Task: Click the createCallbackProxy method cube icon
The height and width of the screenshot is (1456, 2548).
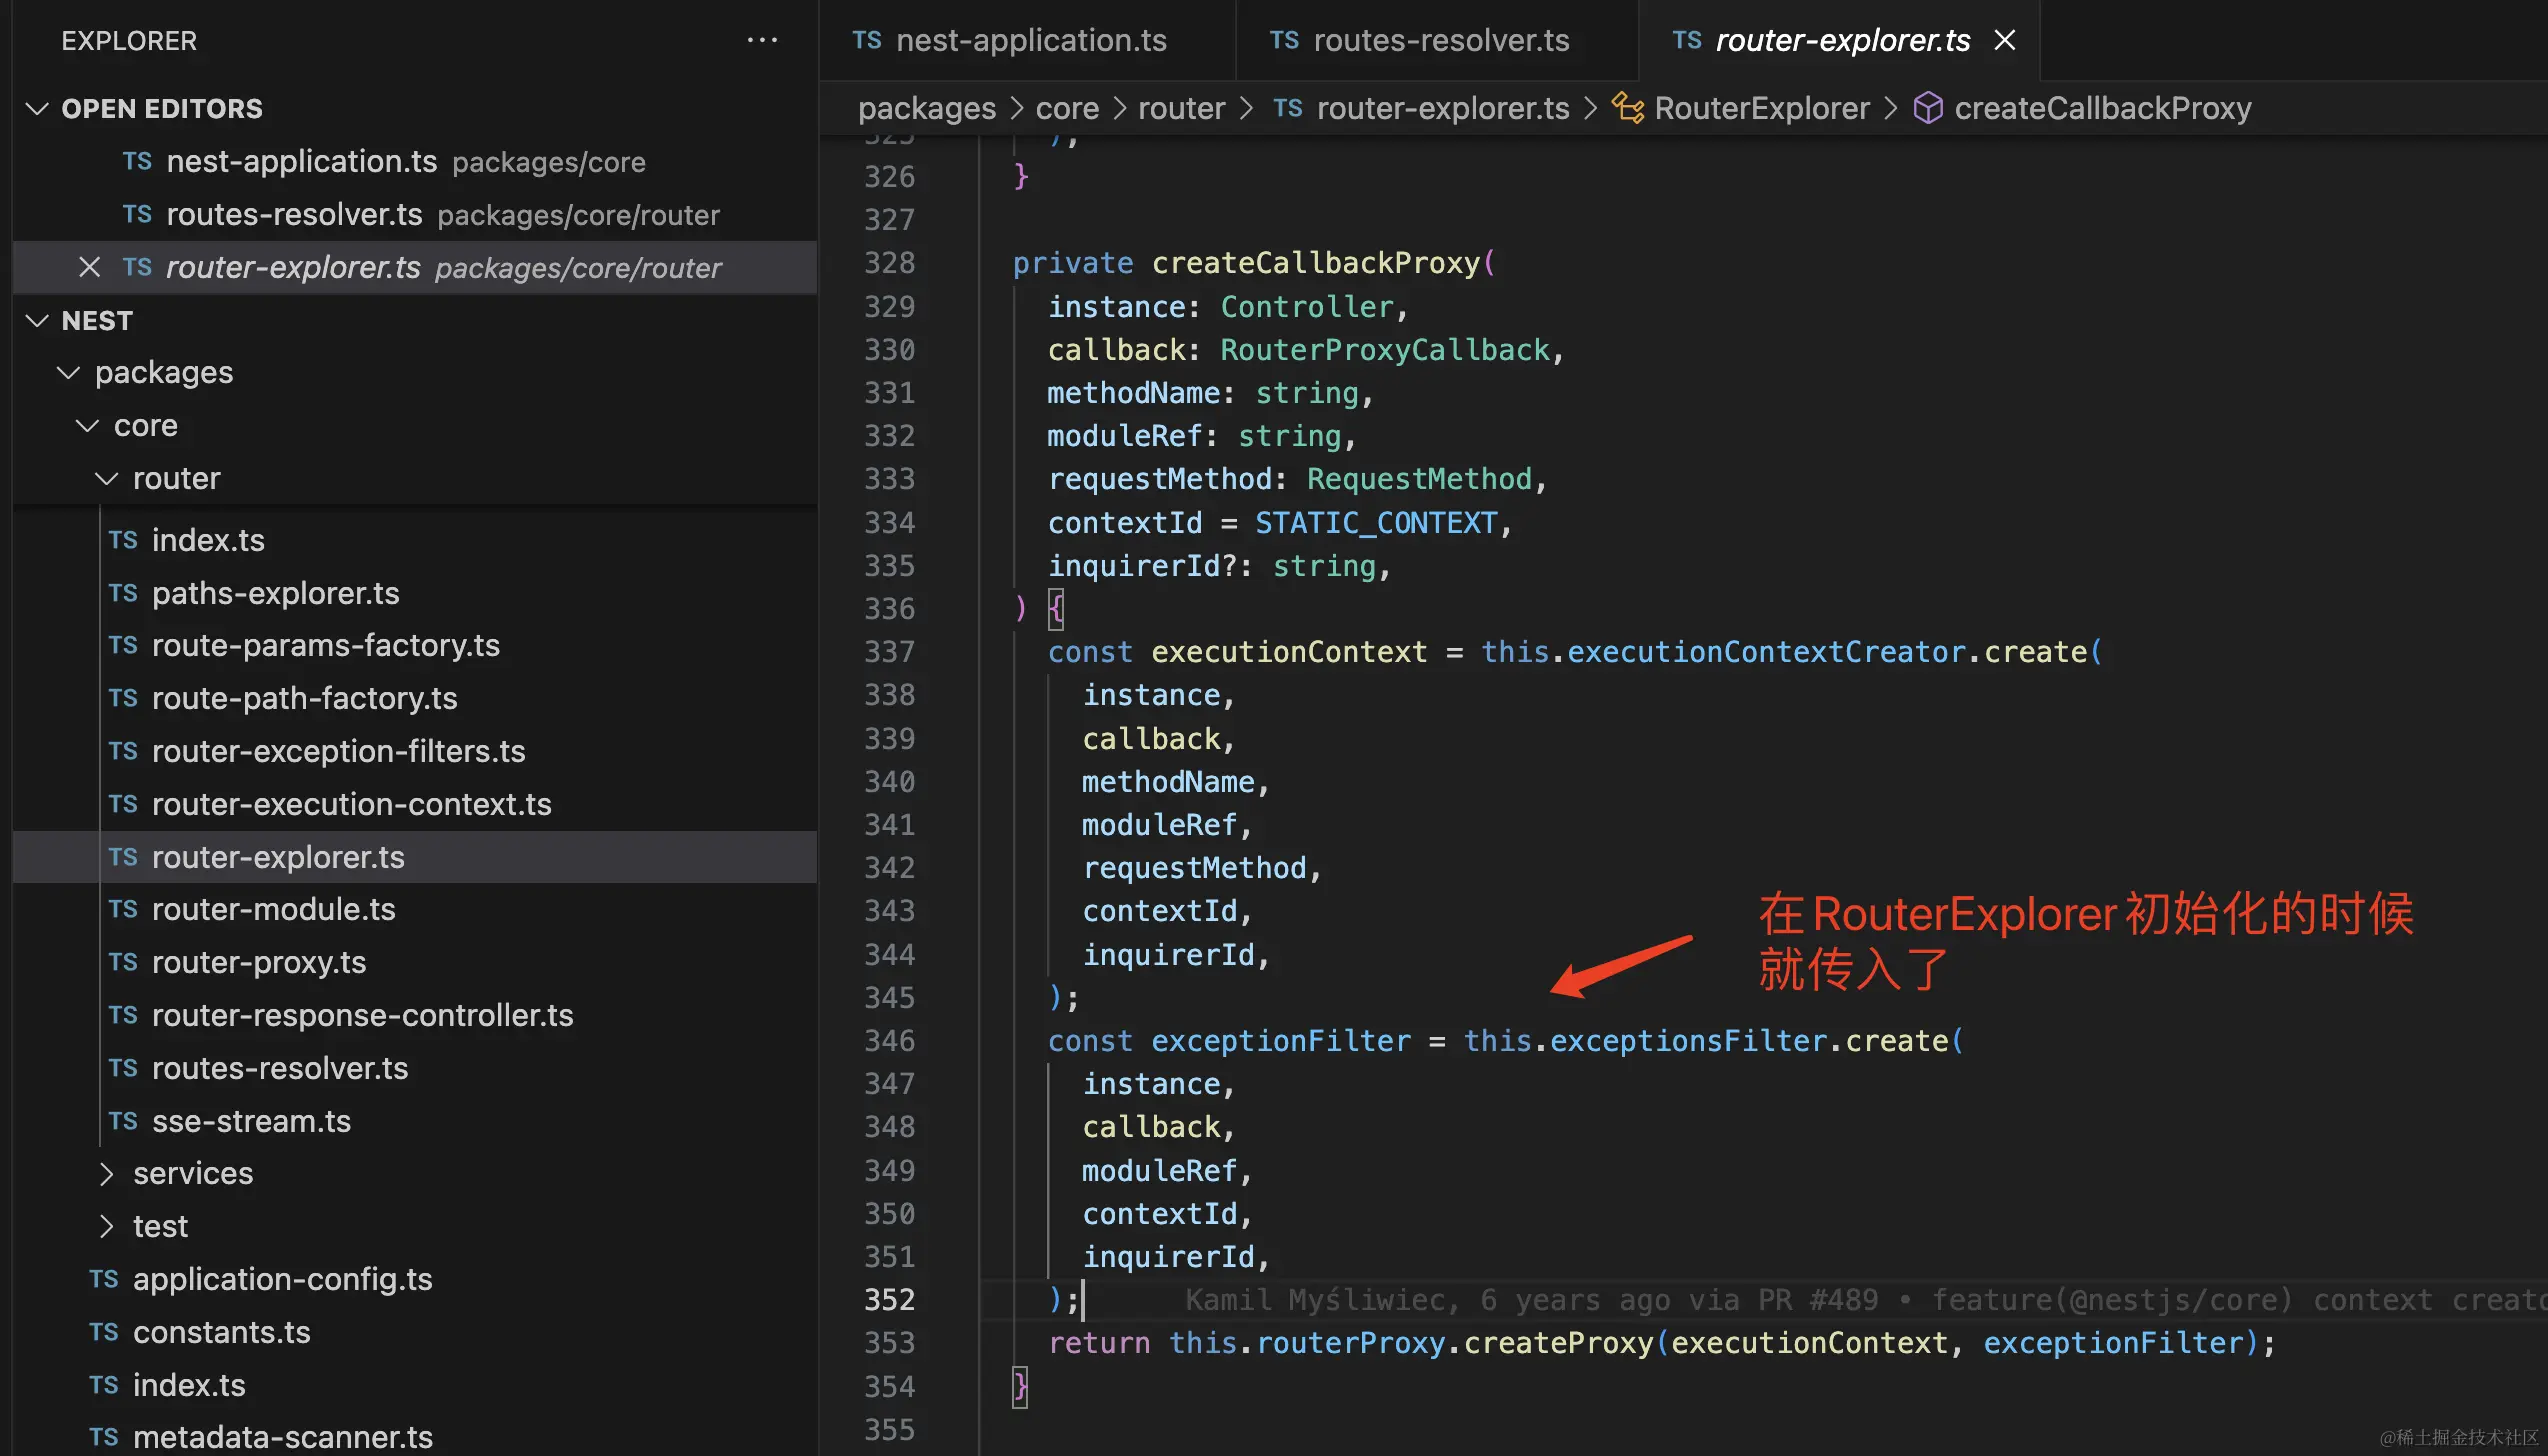Action: 1928,108
